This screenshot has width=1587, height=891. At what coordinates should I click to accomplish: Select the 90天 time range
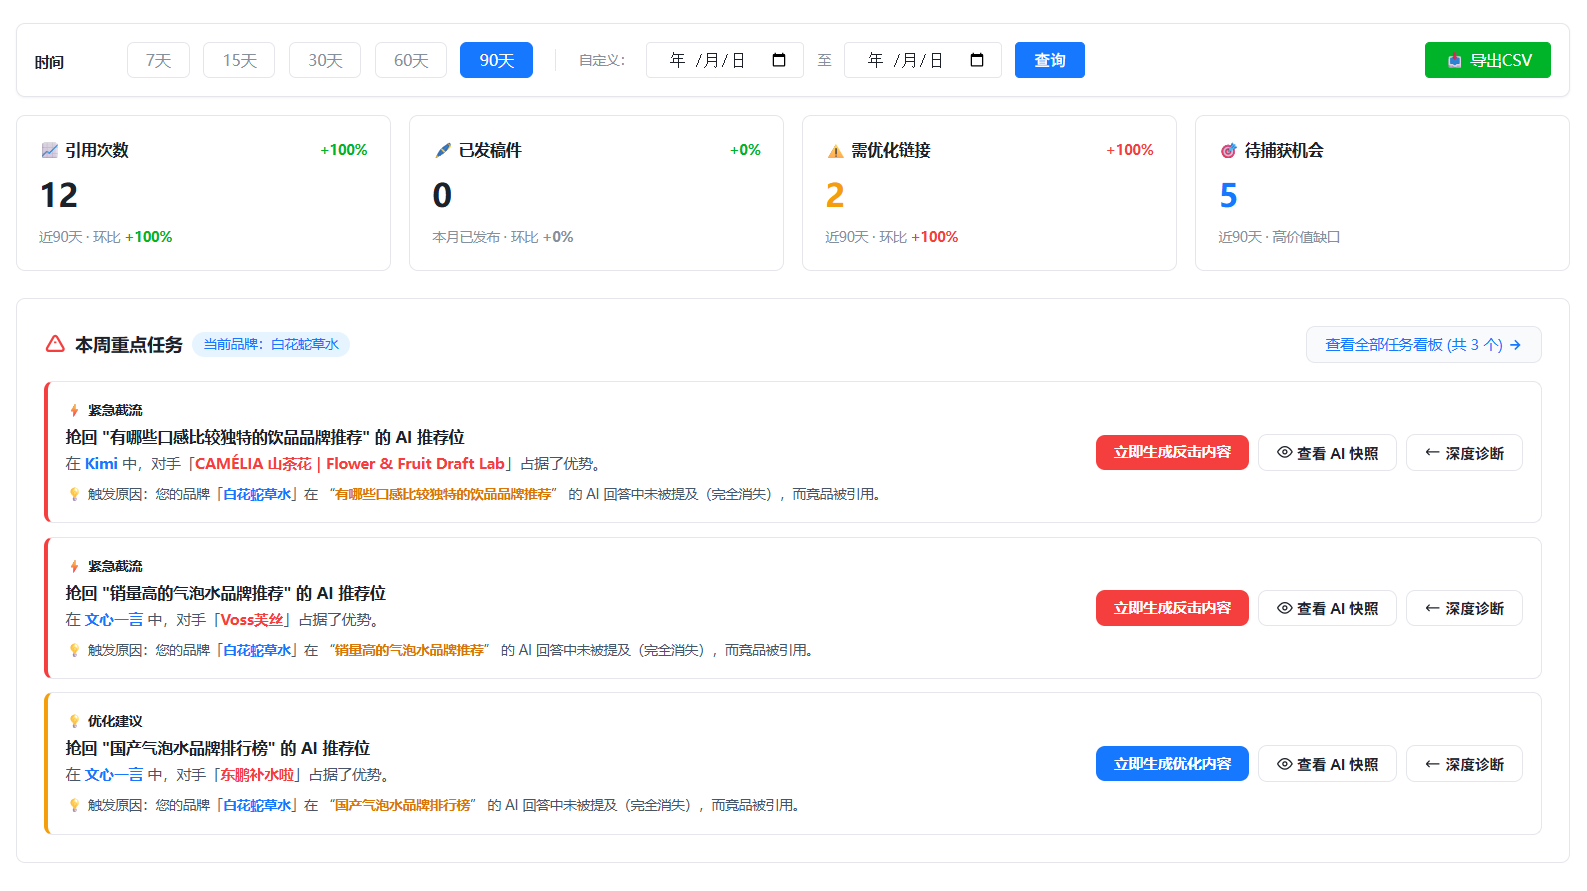(496, 60)
